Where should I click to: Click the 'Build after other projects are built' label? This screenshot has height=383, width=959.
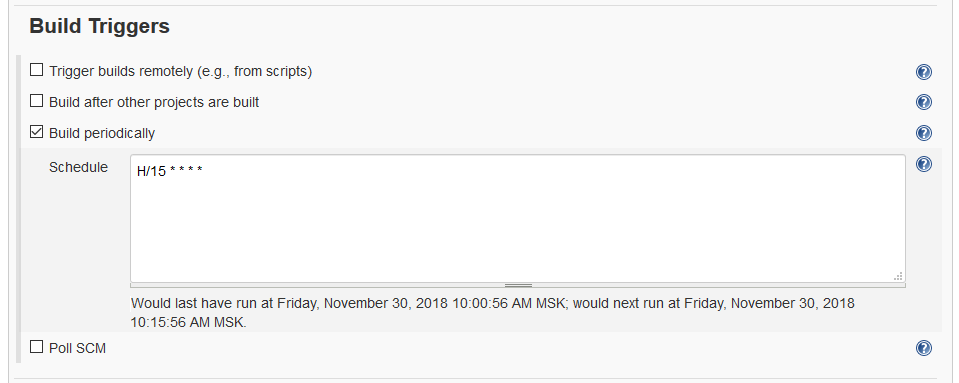coord(154,102)
